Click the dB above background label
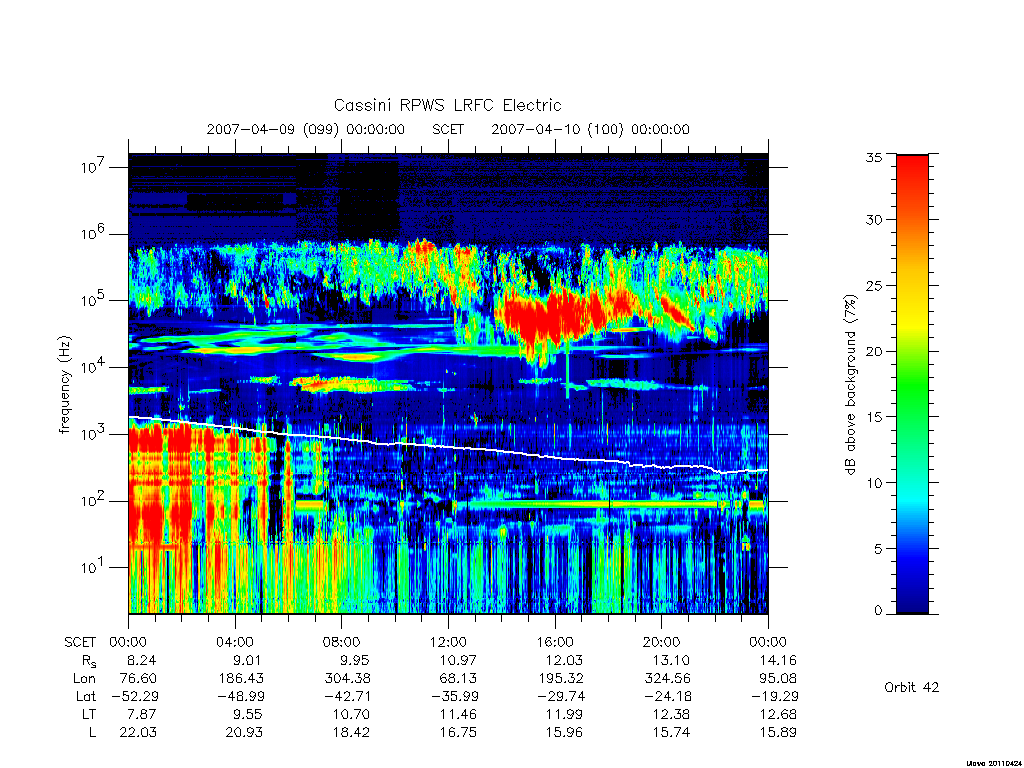The image size is (1024, 768). pos(850,385)
